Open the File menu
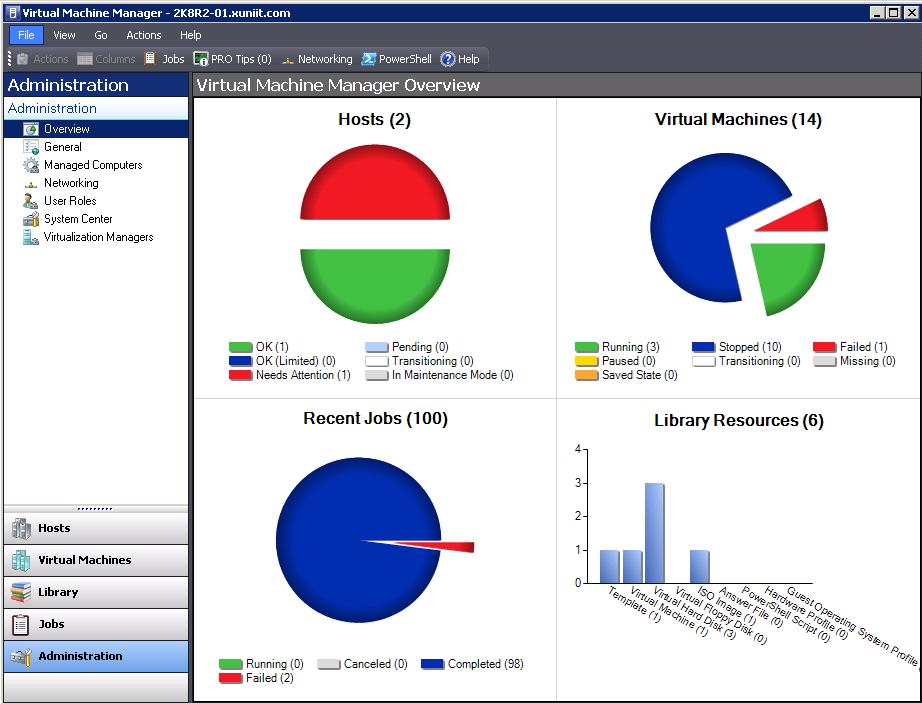Image resolution: width=922 pixels, height=704 pixels. tap(26, 35)
